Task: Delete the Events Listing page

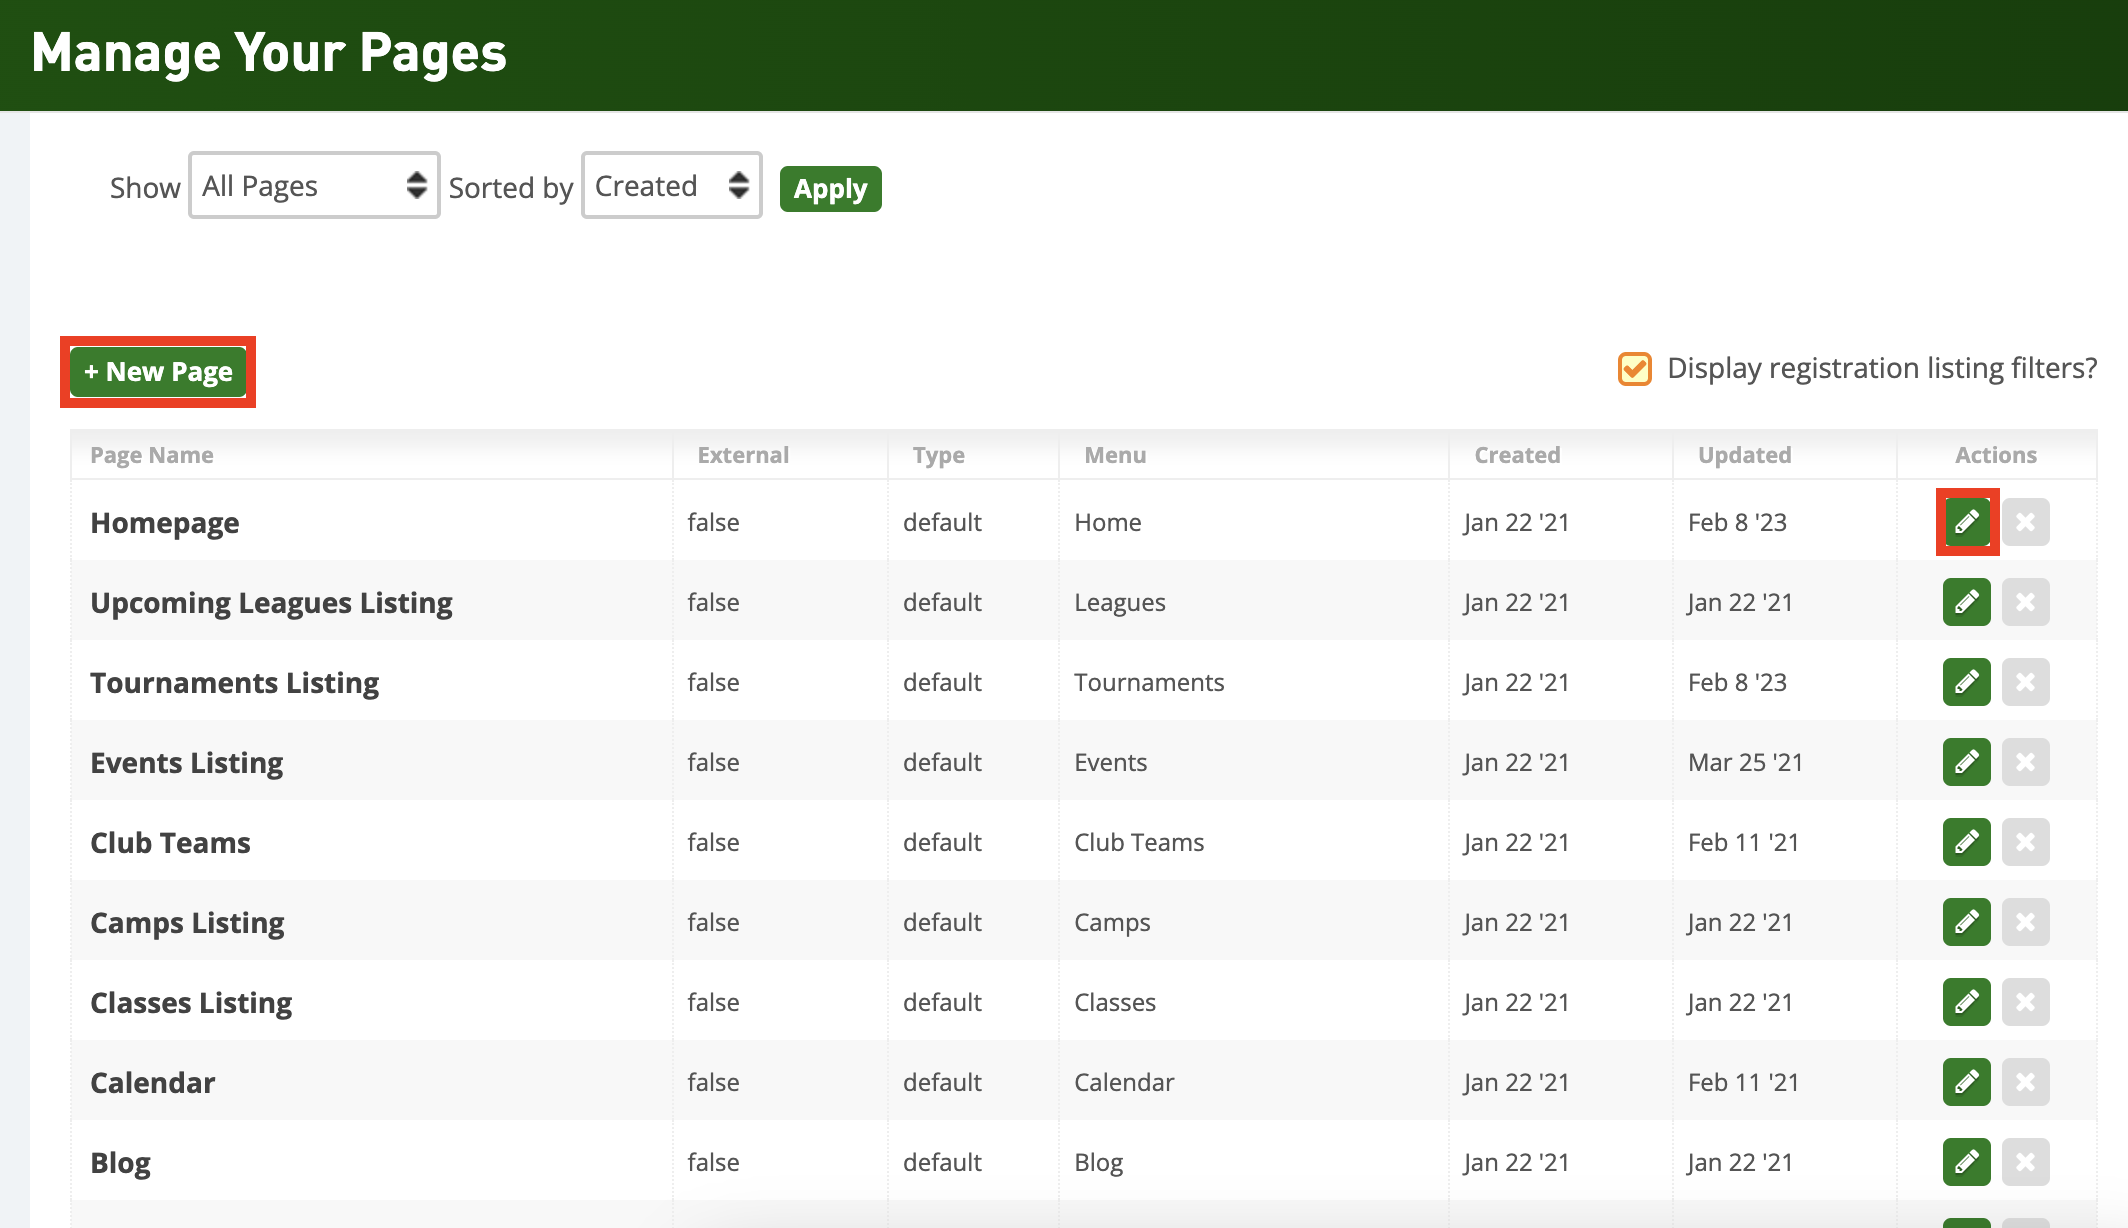Action: tap(2025, 762)
